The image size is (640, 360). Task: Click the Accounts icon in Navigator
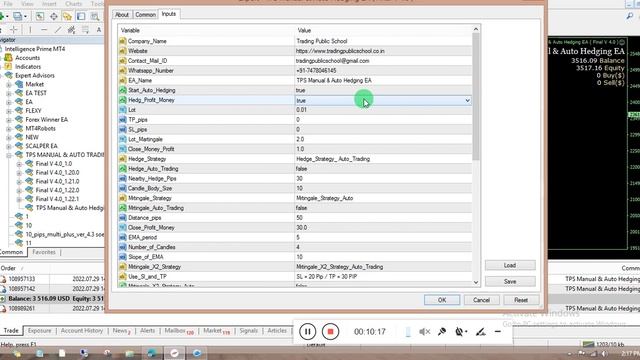8,58
